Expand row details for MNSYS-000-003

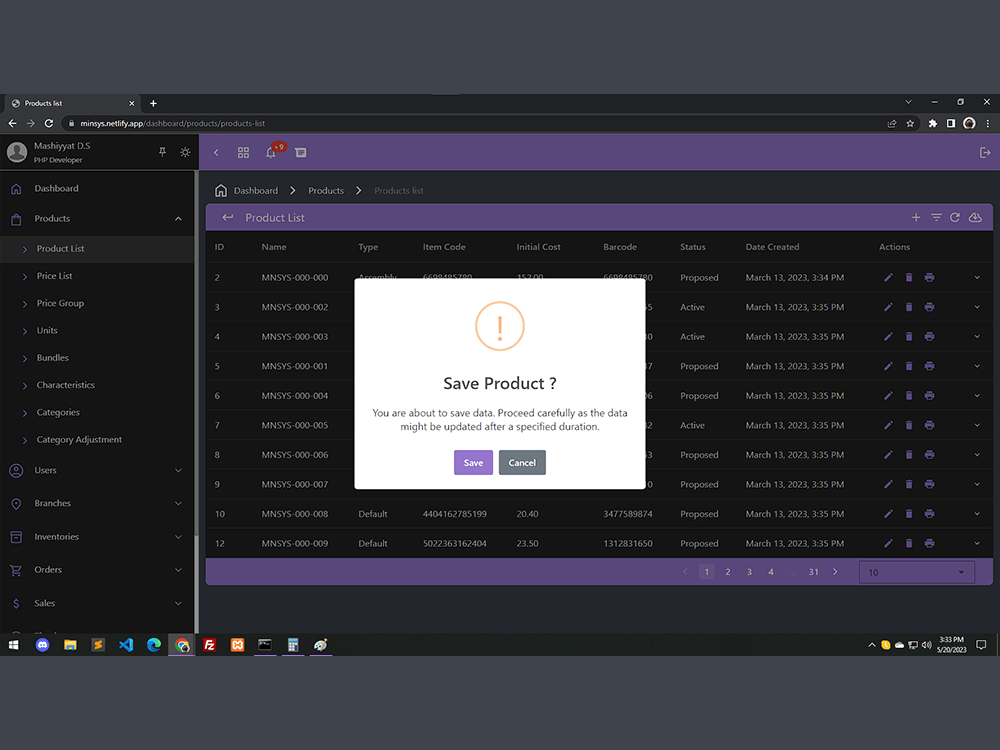click(977, 336)
